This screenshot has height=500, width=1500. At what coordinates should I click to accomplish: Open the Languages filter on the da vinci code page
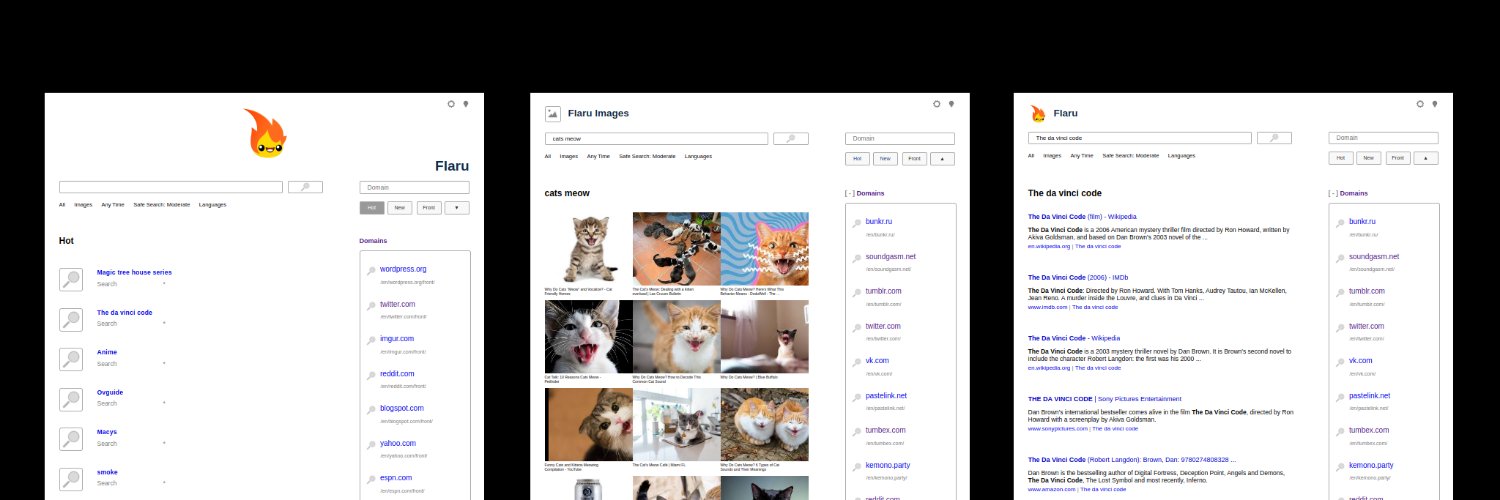[1181, 156]
